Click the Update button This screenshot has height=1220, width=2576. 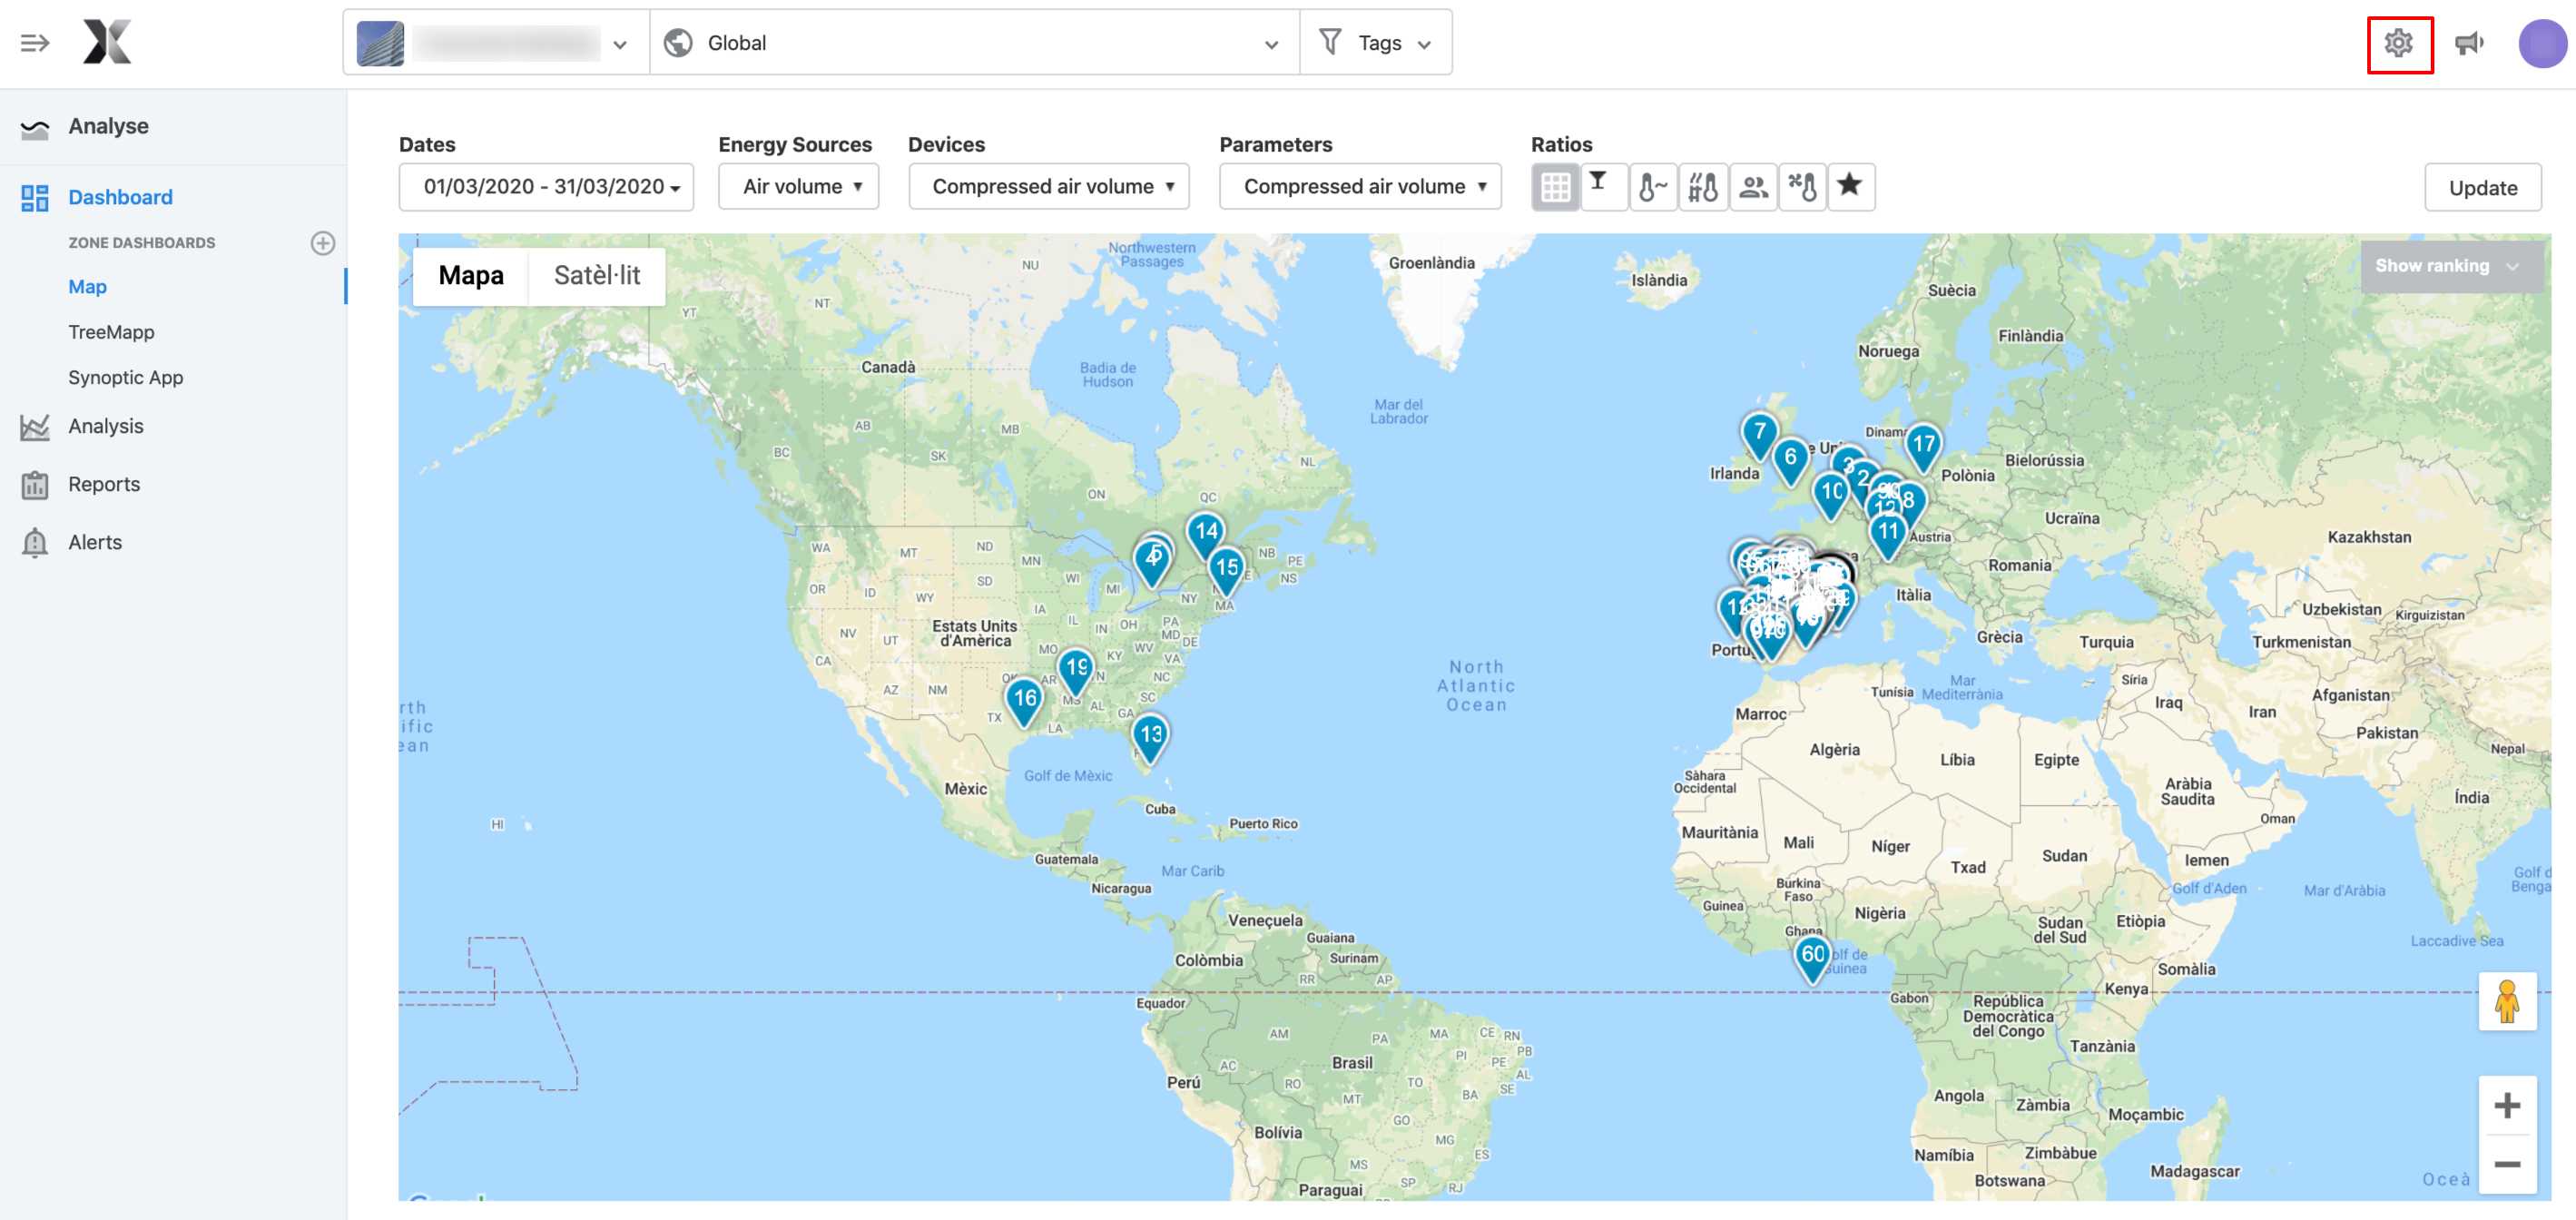tap(2482, 188)
